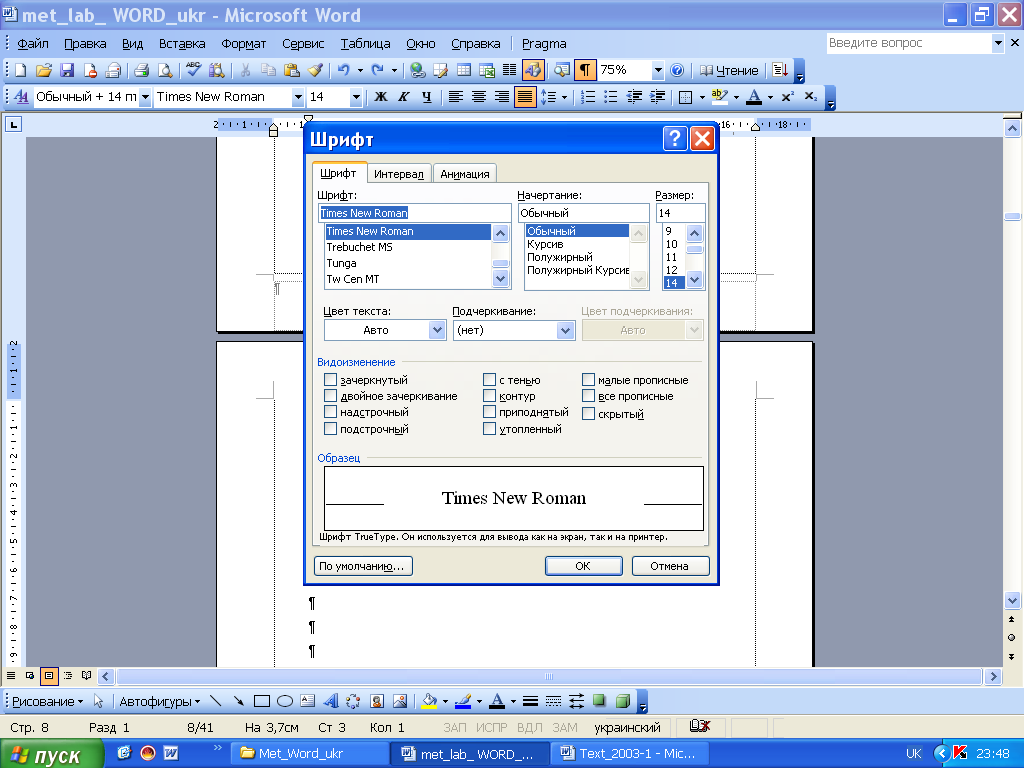Toggle с тенью shadow checkbox
The image size is (1024, 768).
(x=489, y=379)
